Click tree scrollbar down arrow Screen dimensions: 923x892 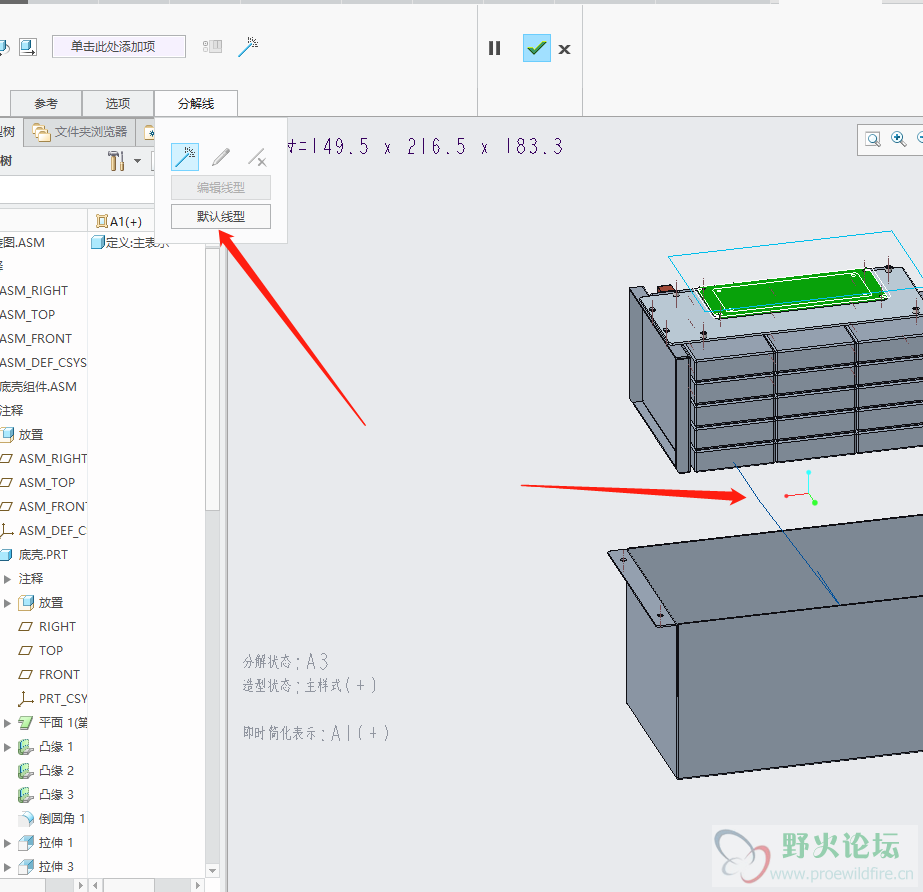click(213, 870)
